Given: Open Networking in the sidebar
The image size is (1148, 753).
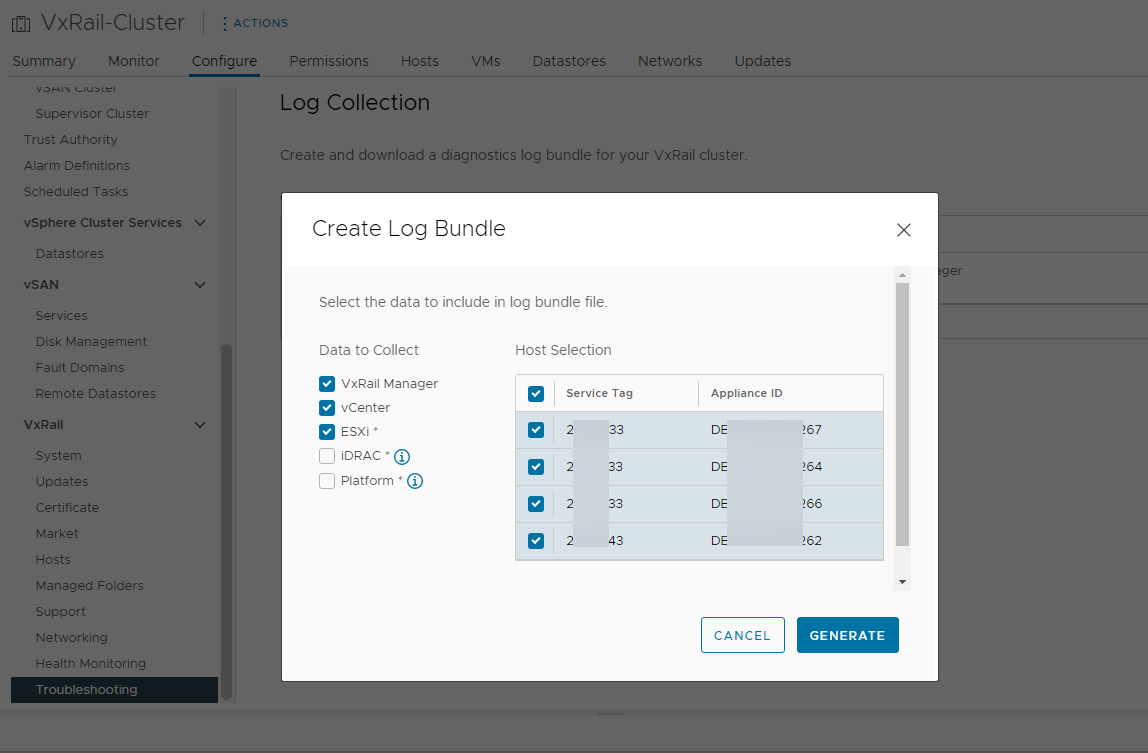Looking at the screenshot, I should (x=71, y=637).
